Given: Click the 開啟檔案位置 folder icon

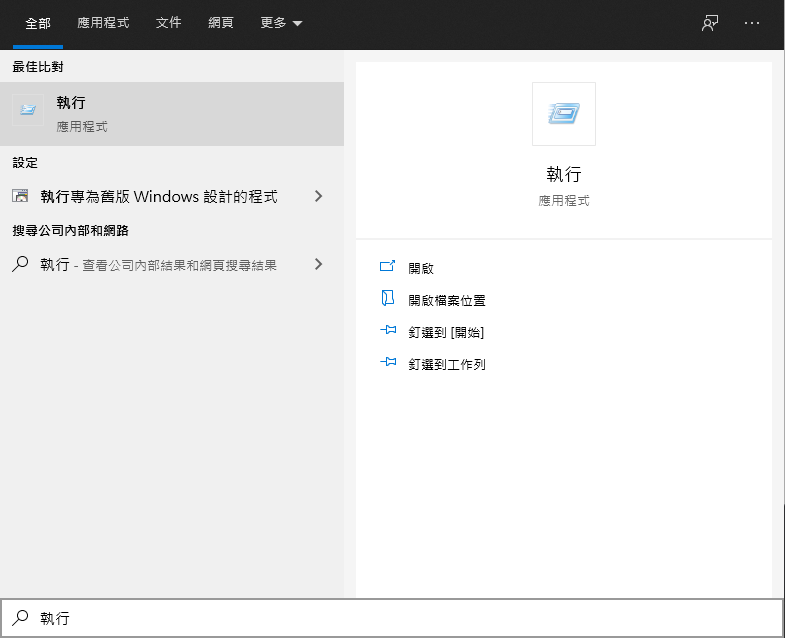Looking at the screenshot, I should [387, 298].
